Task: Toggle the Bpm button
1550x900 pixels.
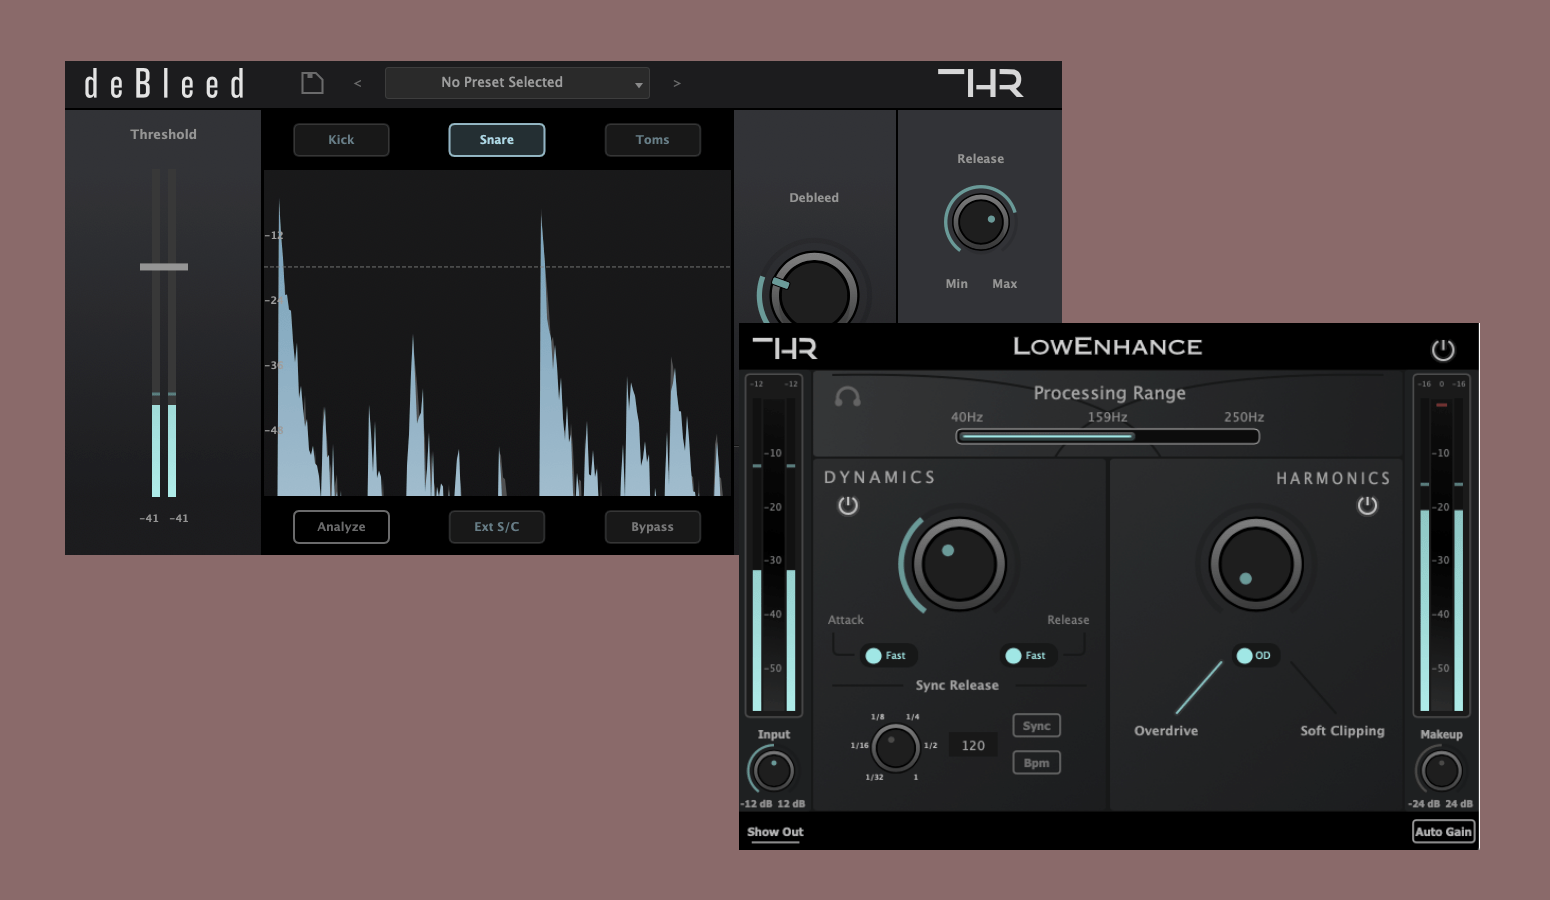Action: coord(1037,763)
